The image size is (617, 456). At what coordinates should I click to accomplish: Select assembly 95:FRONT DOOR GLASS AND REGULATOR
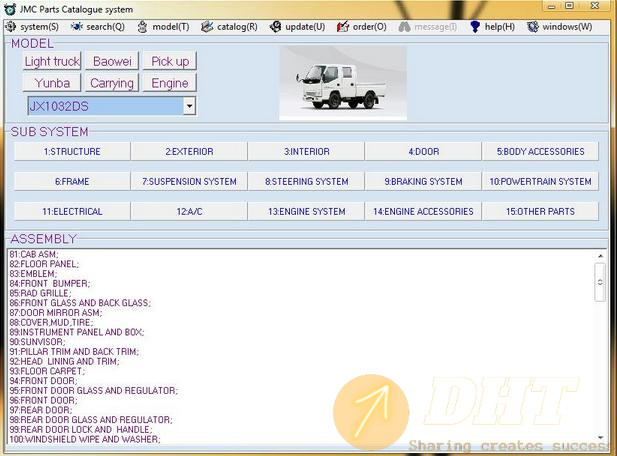point(94,391)
